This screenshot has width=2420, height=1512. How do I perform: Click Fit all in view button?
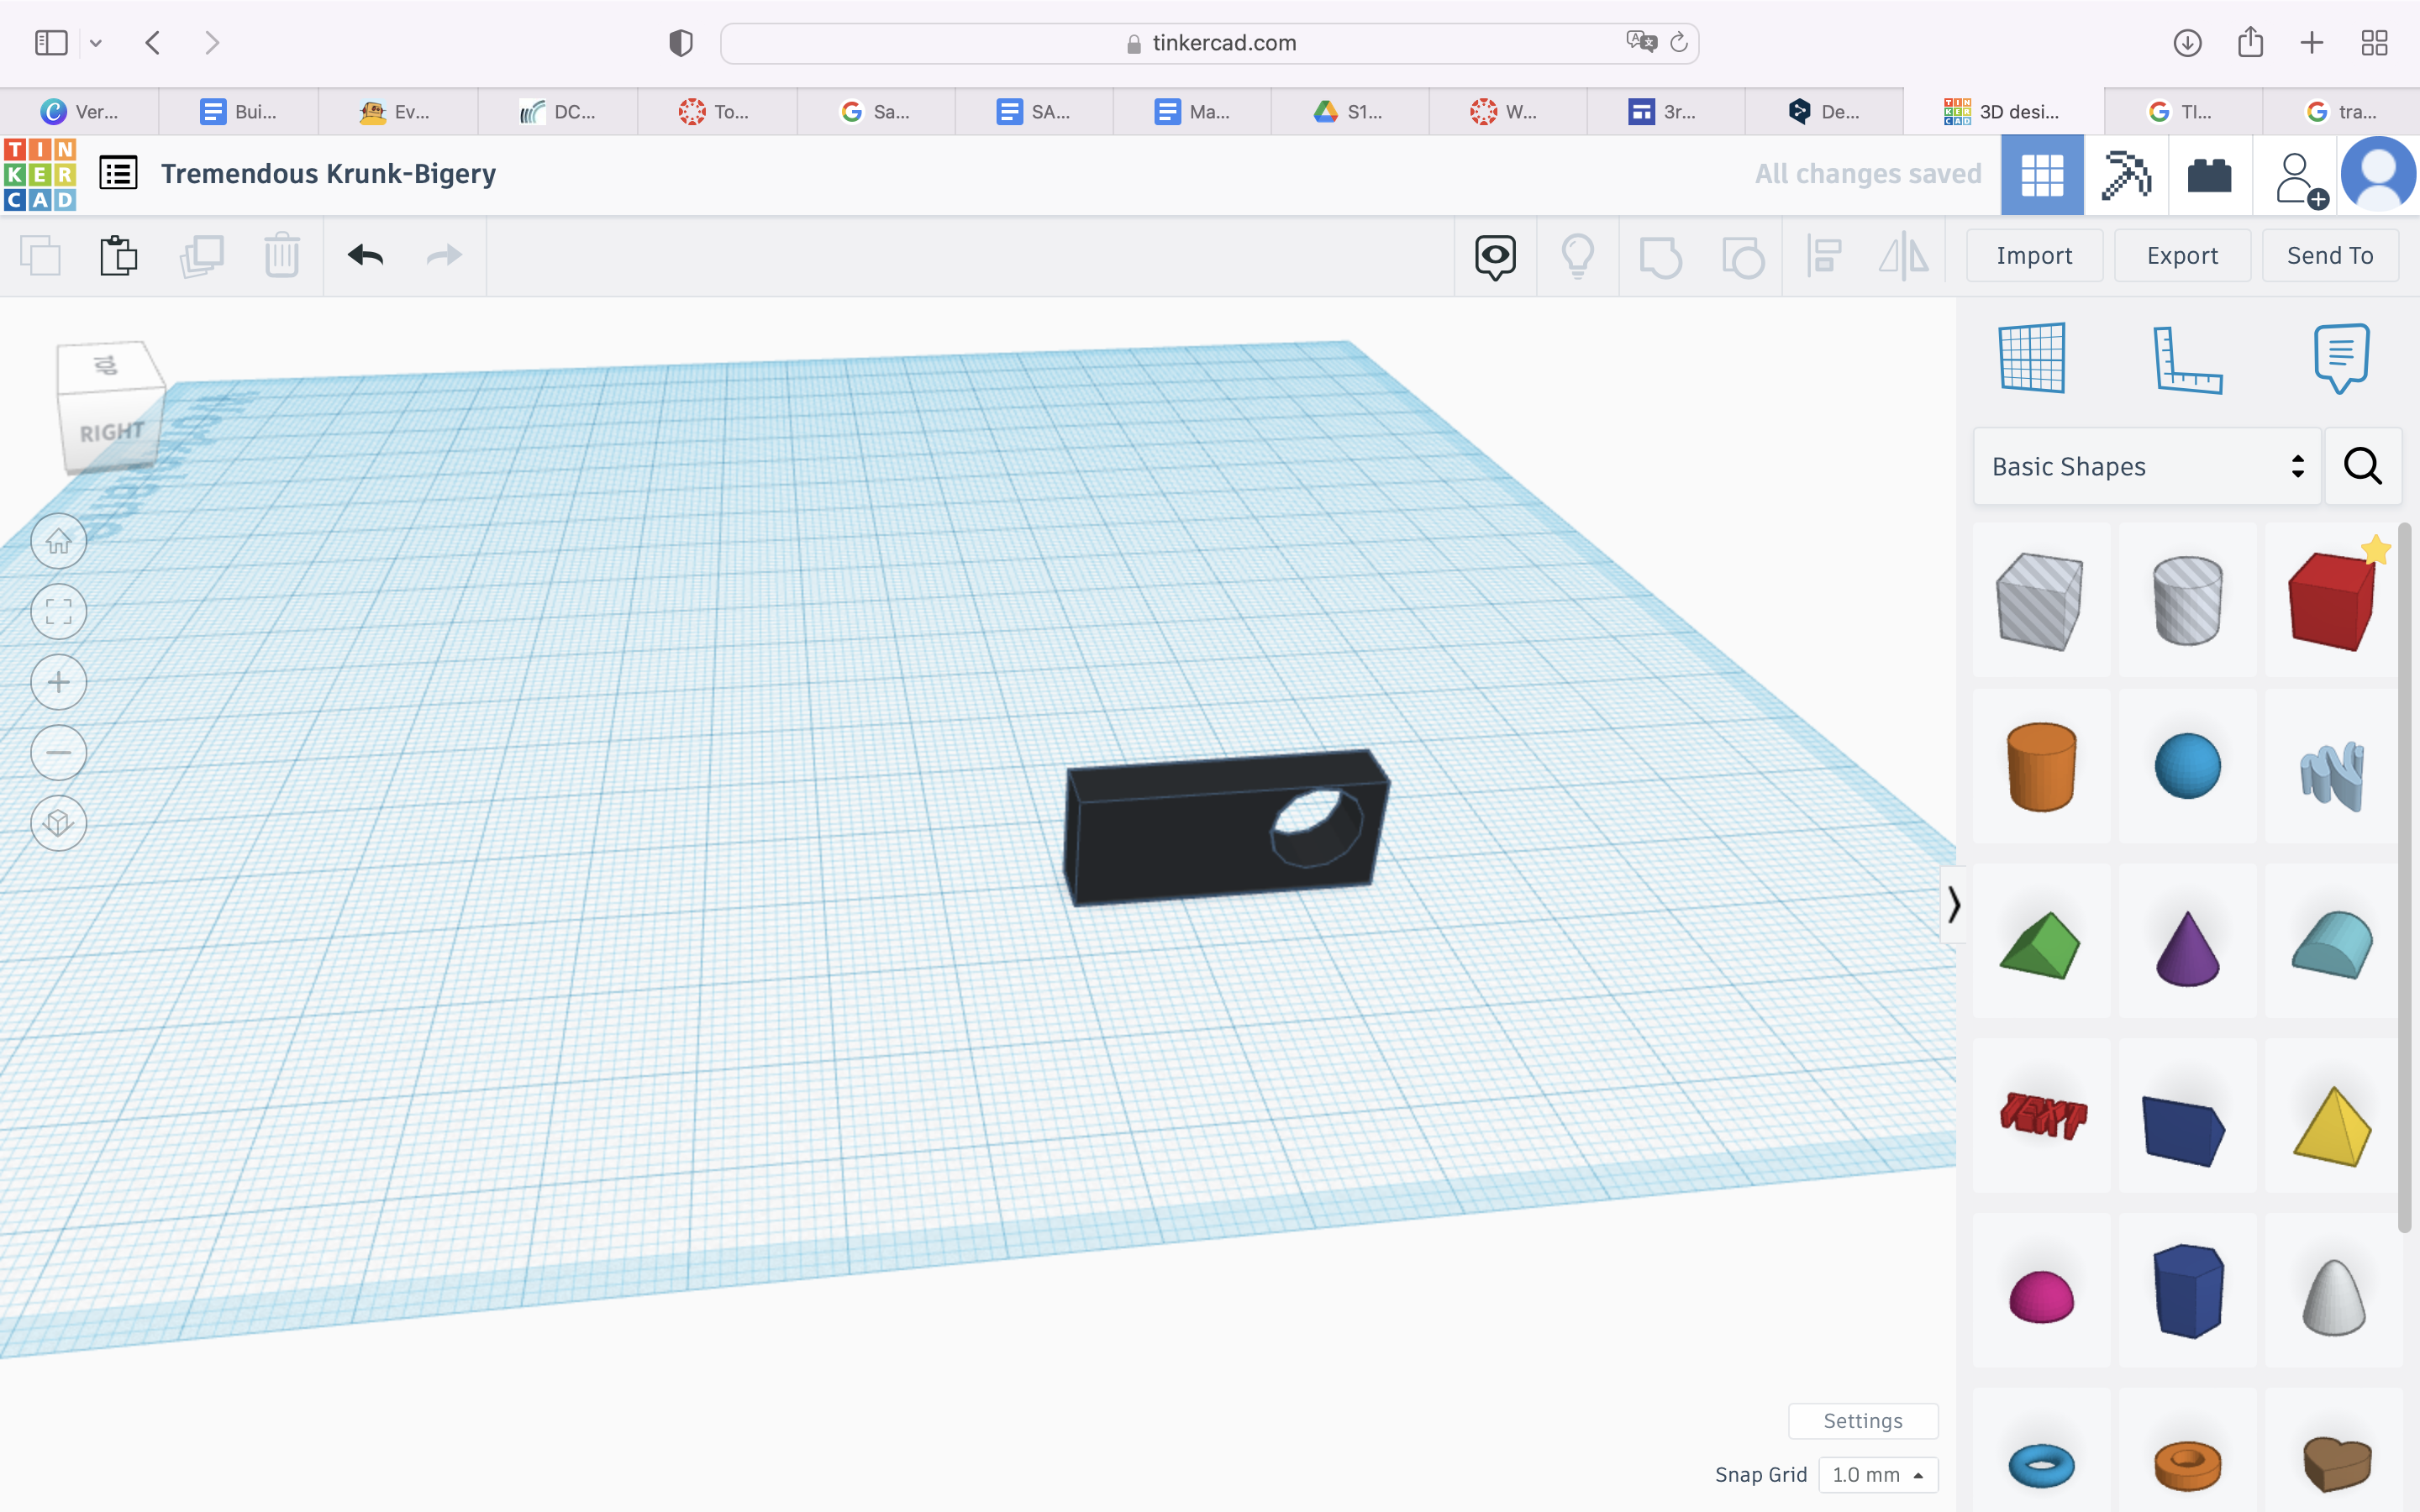click(x=59, y=611)
